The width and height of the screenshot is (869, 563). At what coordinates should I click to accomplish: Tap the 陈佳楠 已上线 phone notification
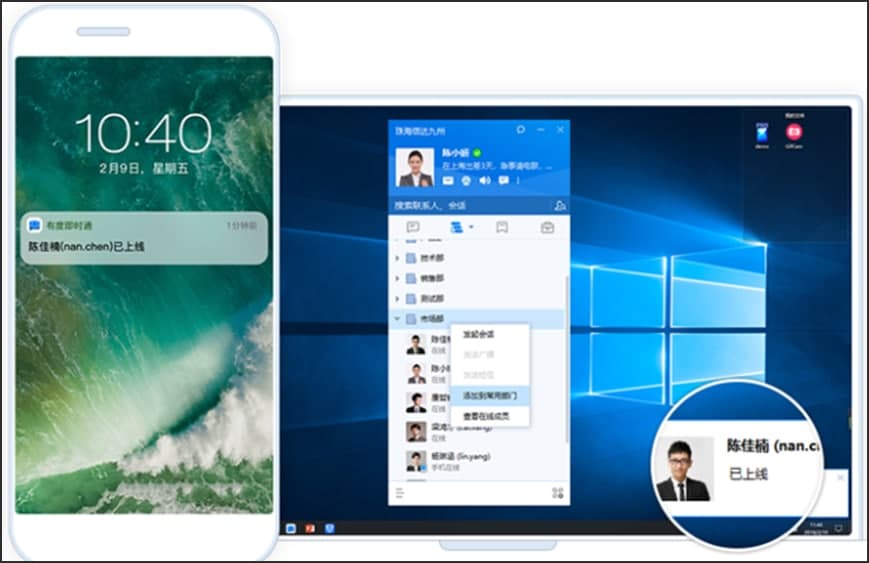click(144, 239)
